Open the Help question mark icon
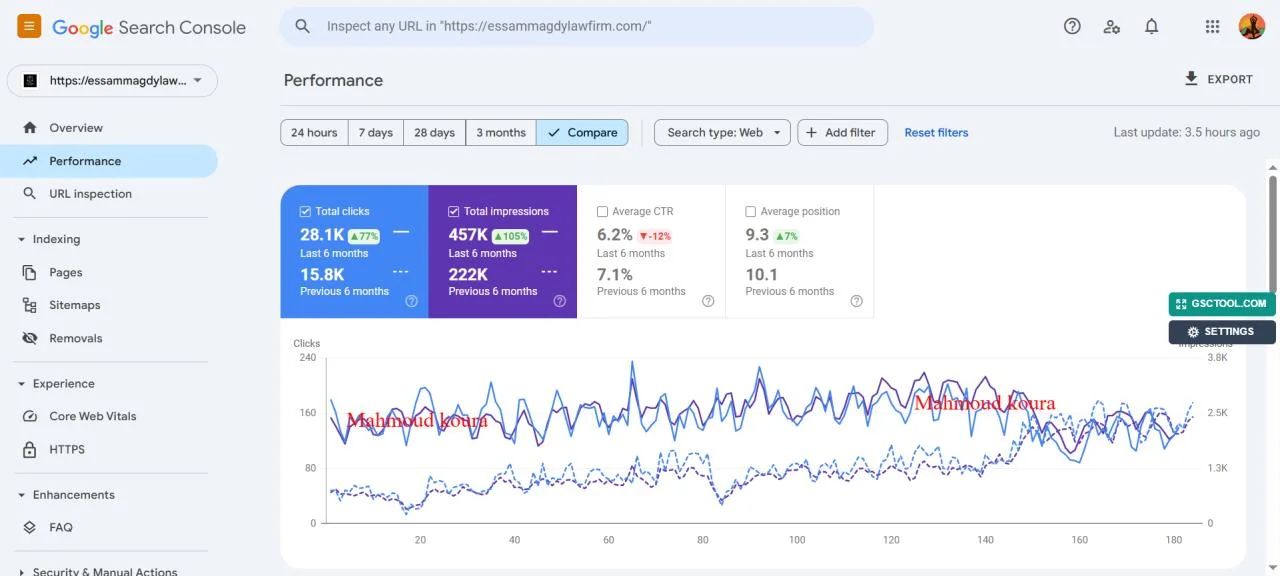Image resolution: width=1280 pixels, height=576 pixels. pyautogui.click(x=1072, y=27)
